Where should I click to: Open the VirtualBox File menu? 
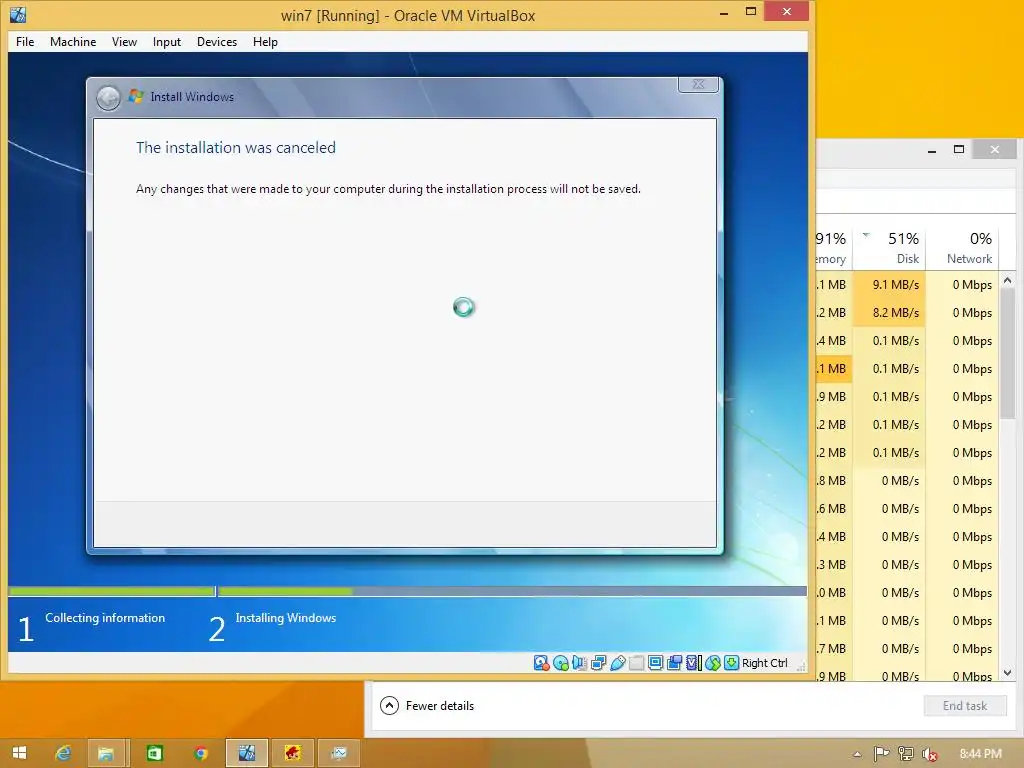coord(25,42)
